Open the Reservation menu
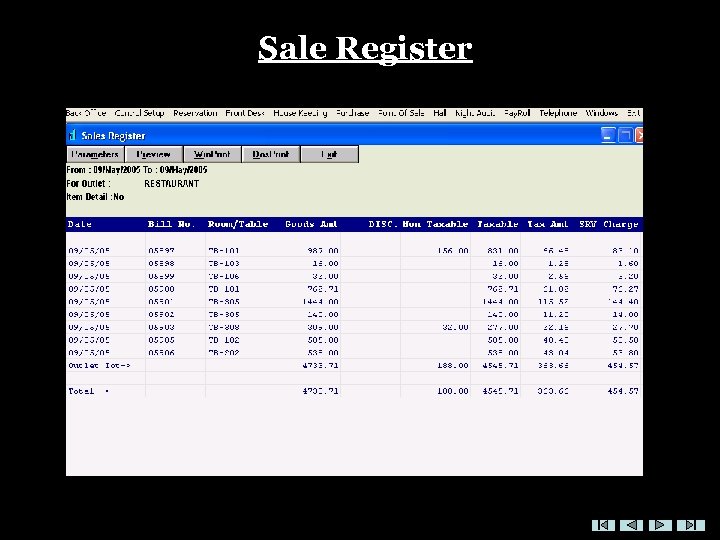Image resolution: width=720 pixels, height=540 pixels. (x=195, y=113)
